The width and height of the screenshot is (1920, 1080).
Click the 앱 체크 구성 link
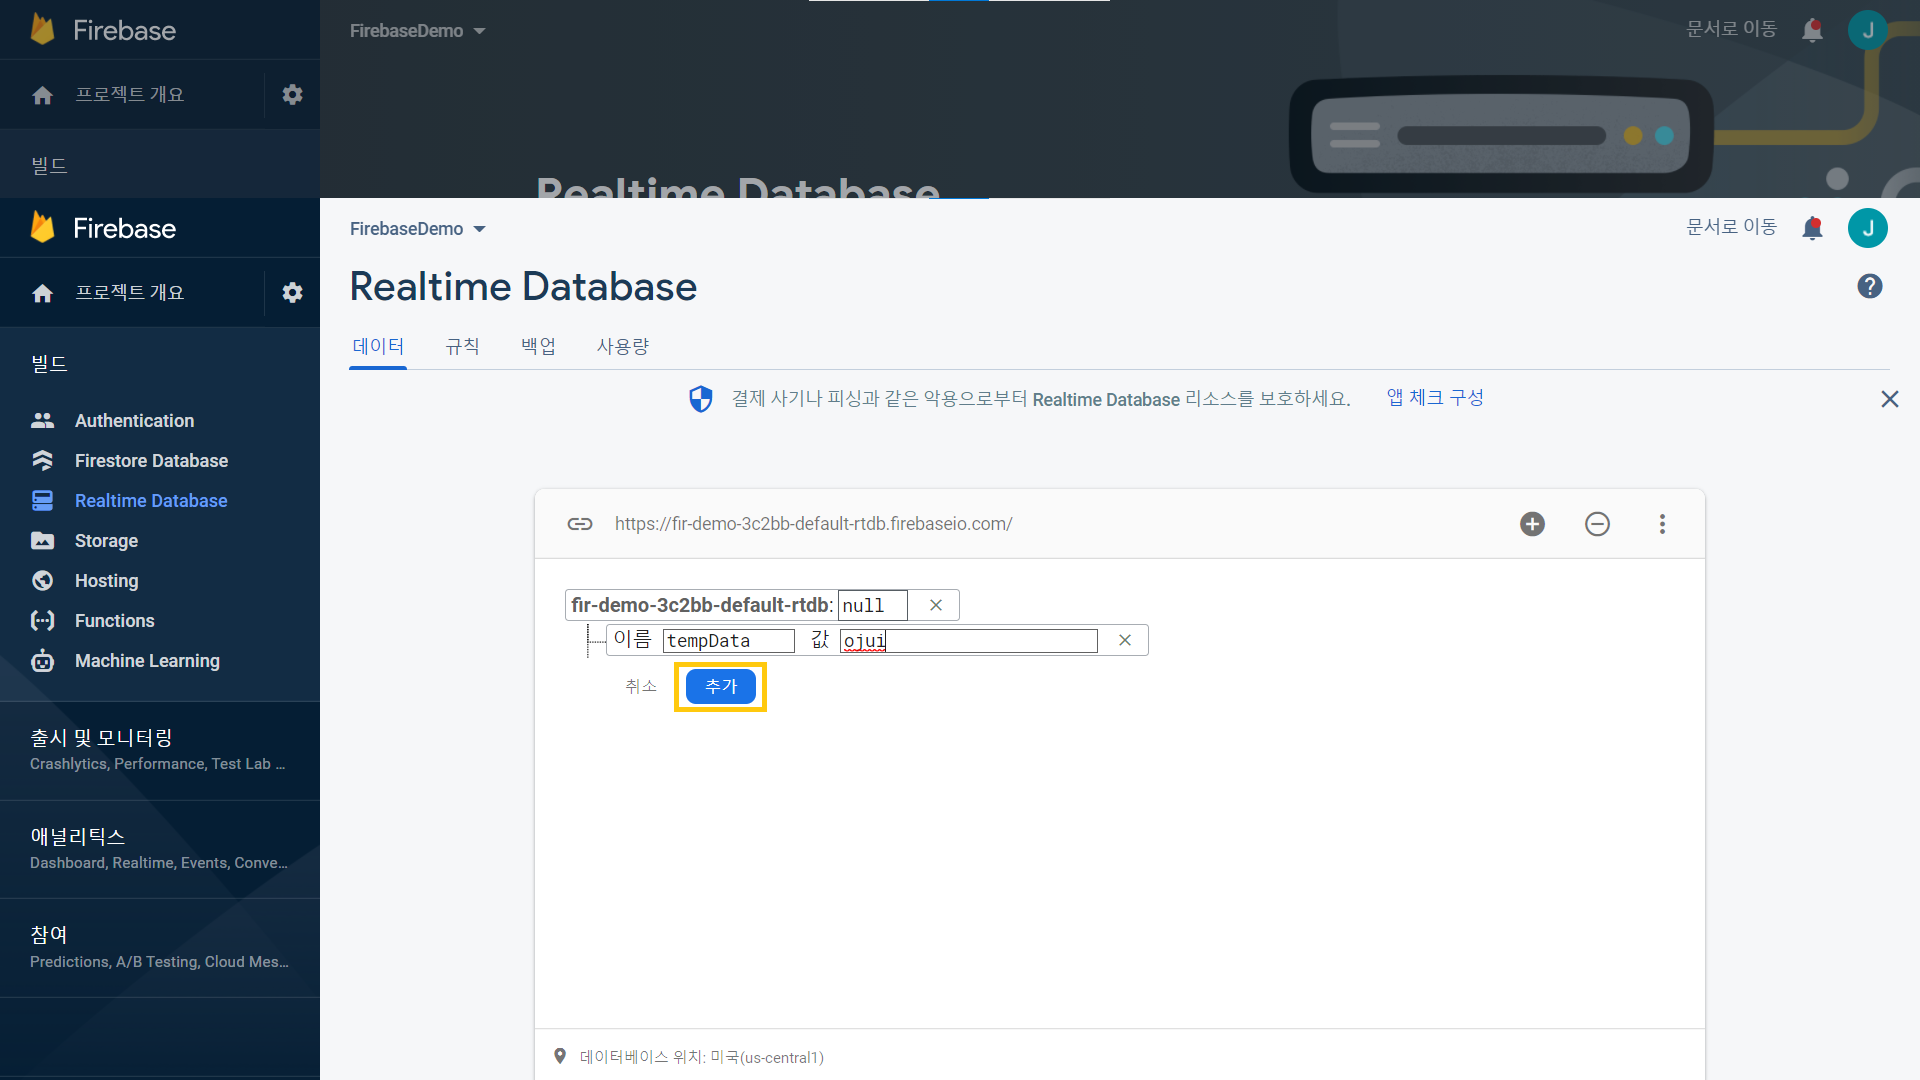pyautogui.click(x=1434, y=398)
